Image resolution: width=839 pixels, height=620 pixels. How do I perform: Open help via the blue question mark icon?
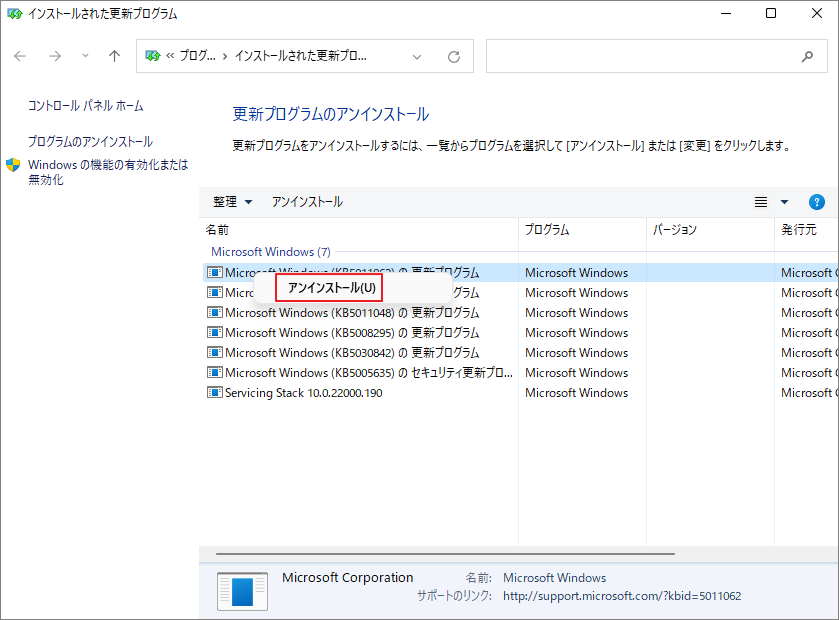pyautogui.click(x=817, y=201)
